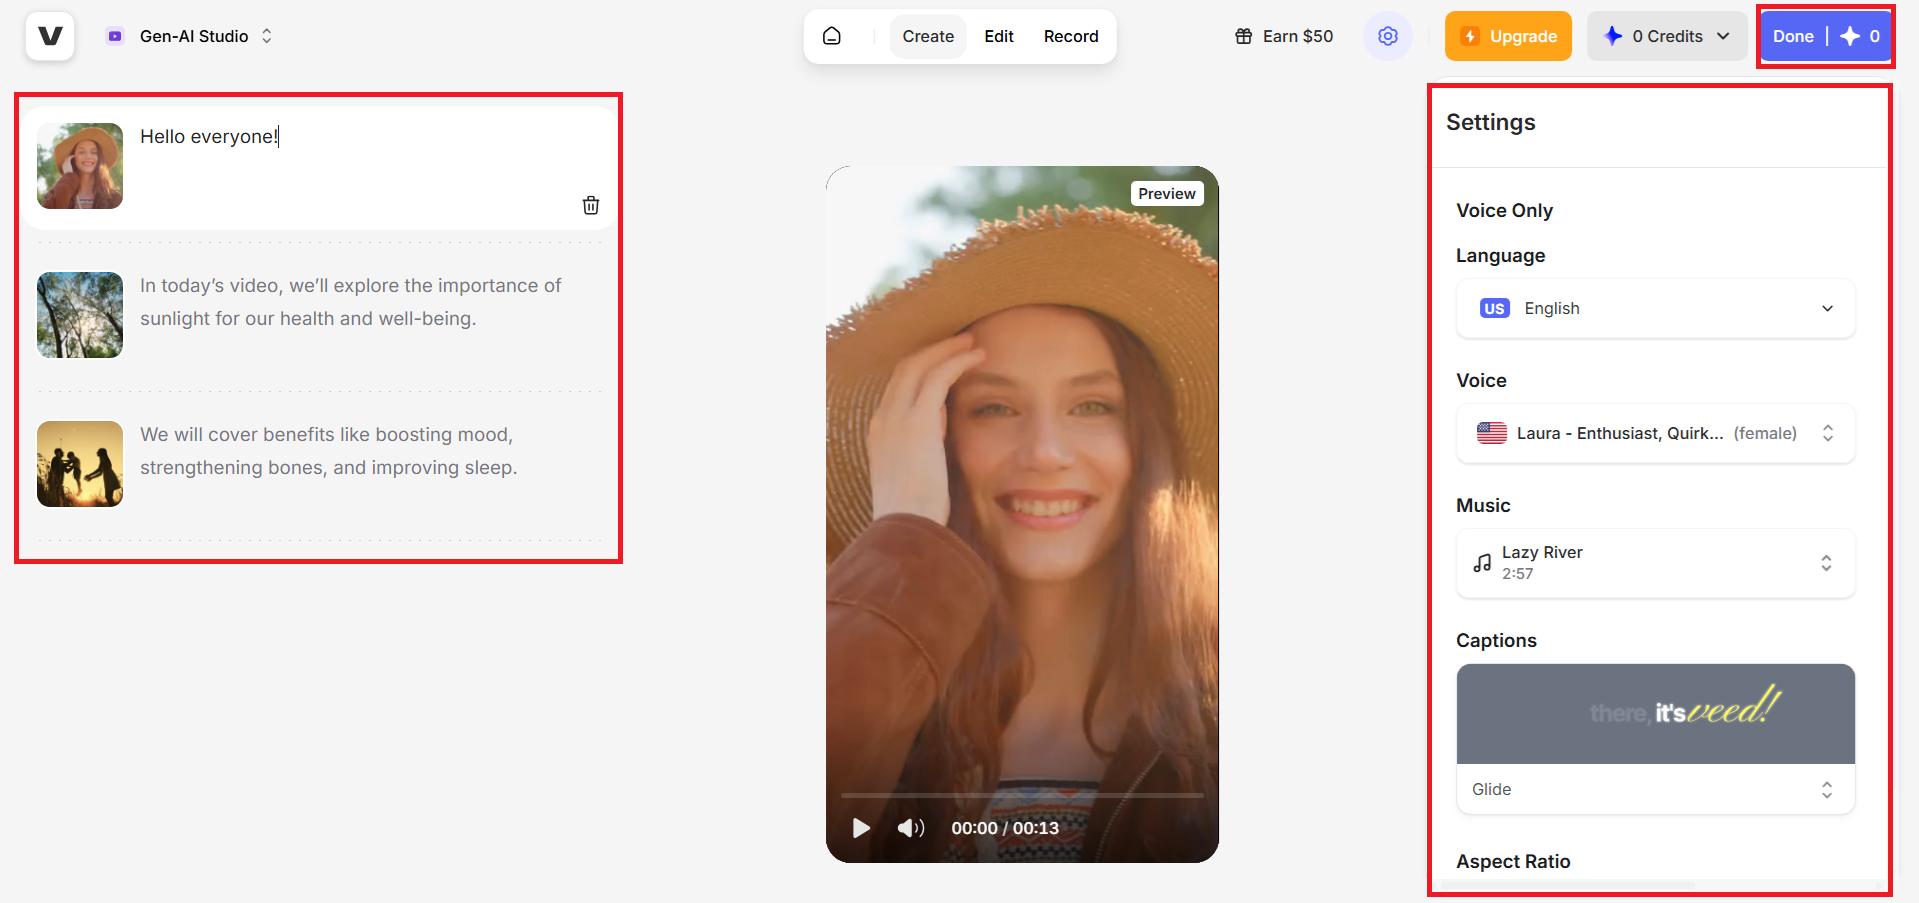The image size is (1919, 903).
Task: Open the English language dropdown
Action: [1656, 308]
